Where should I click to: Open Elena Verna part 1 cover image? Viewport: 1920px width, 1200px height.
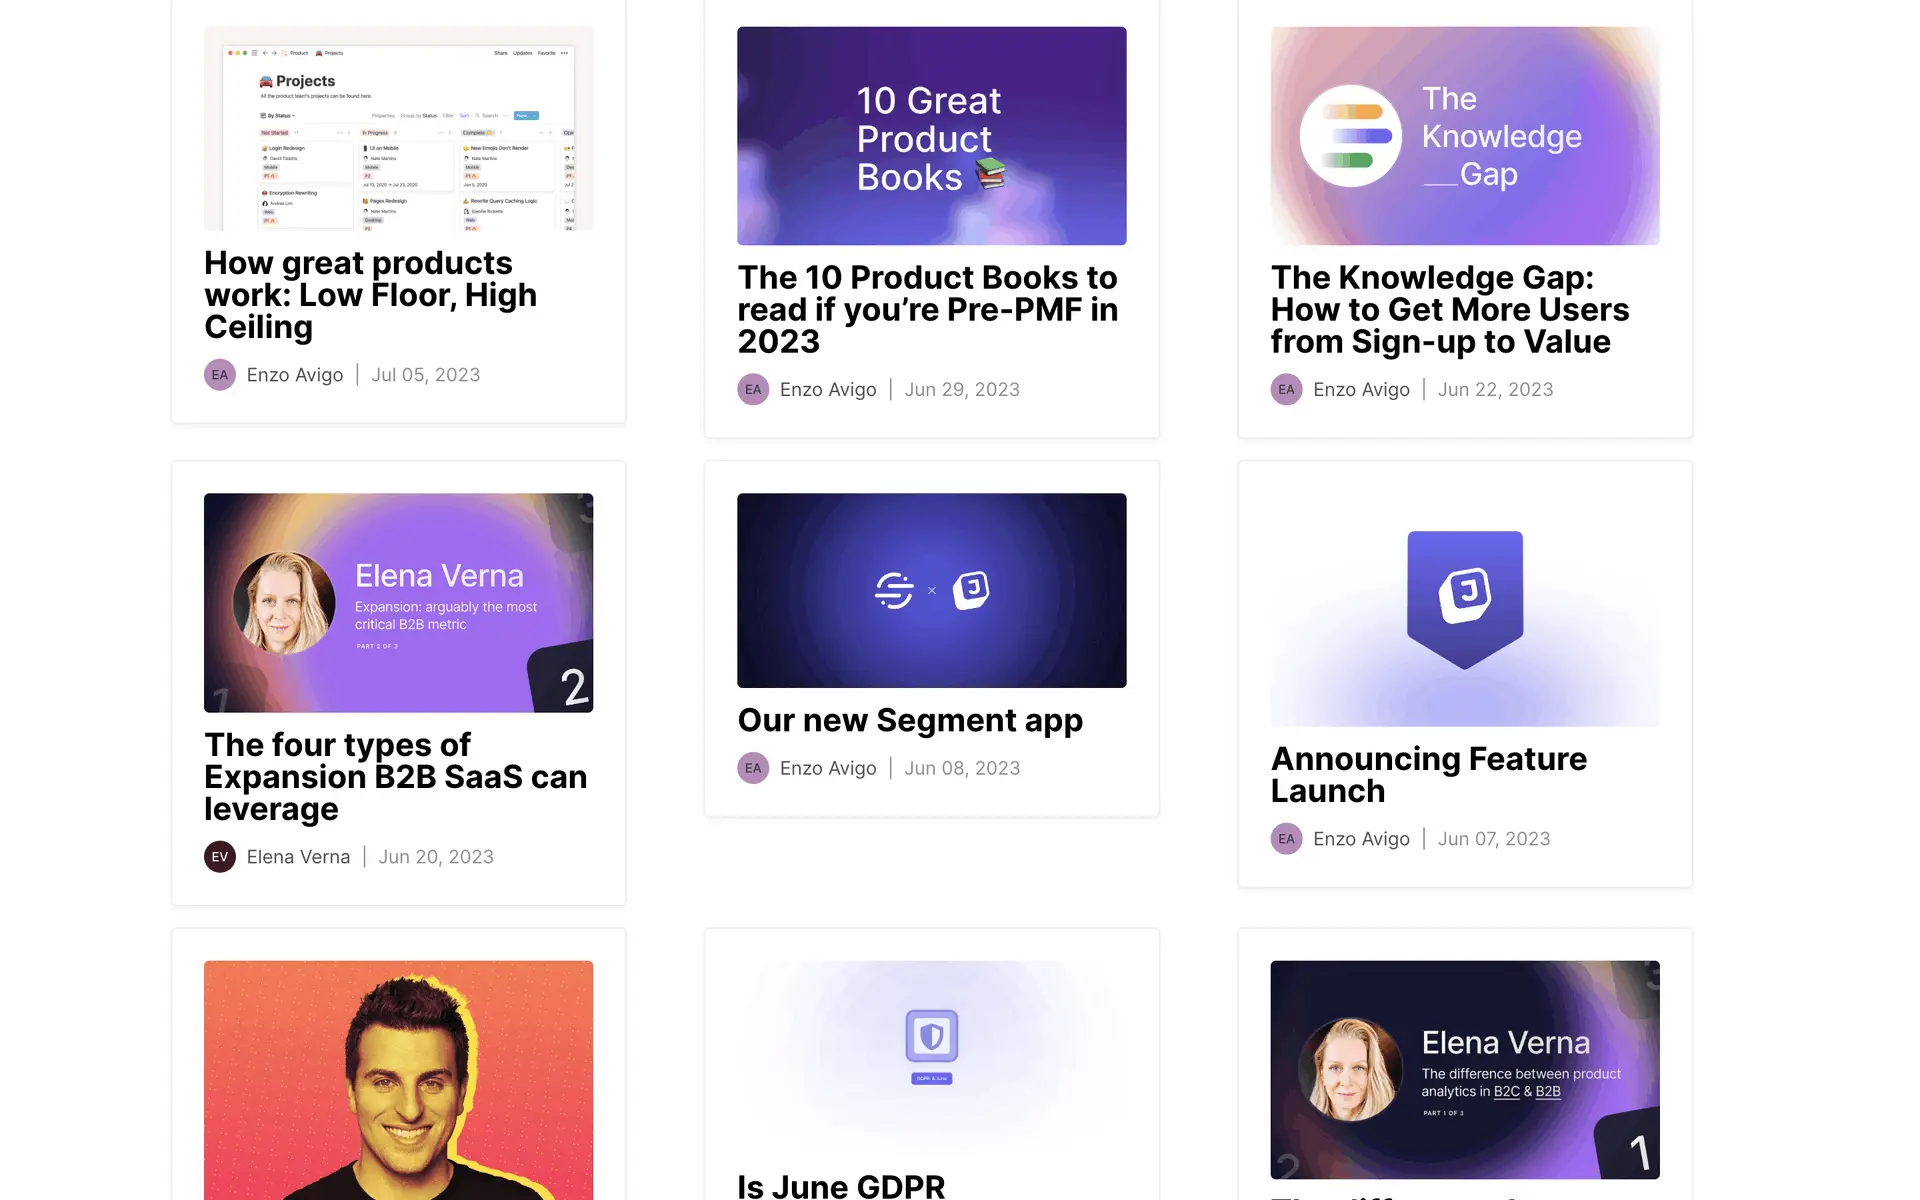point(1465,1070)
